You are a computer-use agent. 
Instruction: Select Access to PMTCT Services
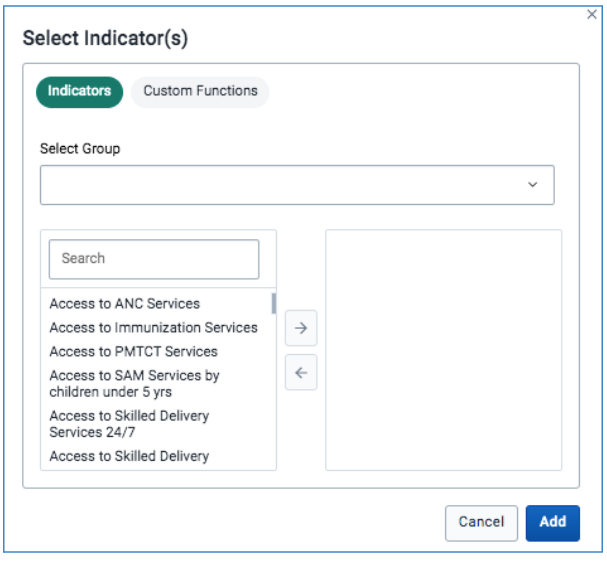(x=134, y=352)
